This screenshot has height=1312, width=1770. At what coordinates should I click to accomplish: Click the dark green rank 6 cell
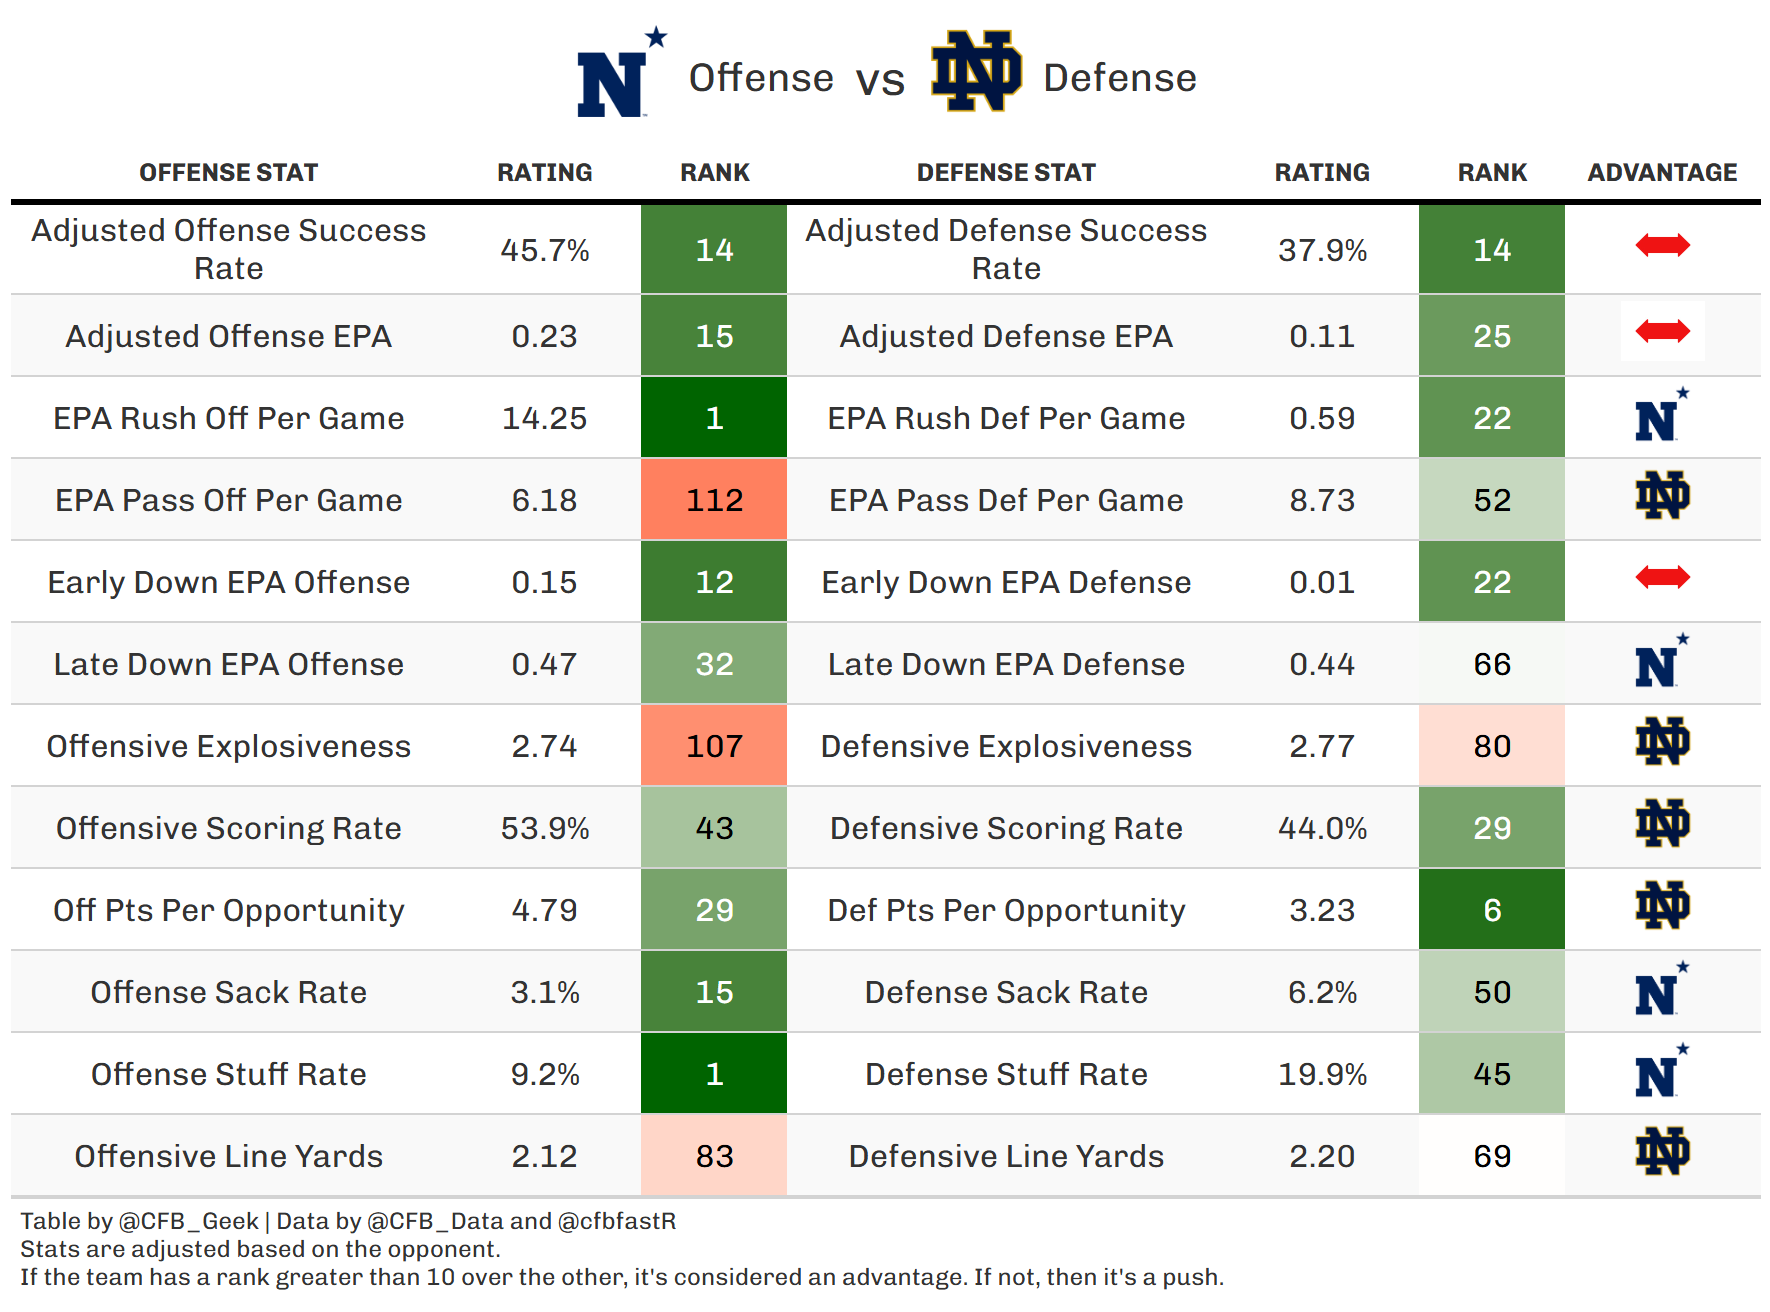pyautogui.click(x=1491, y=910)
